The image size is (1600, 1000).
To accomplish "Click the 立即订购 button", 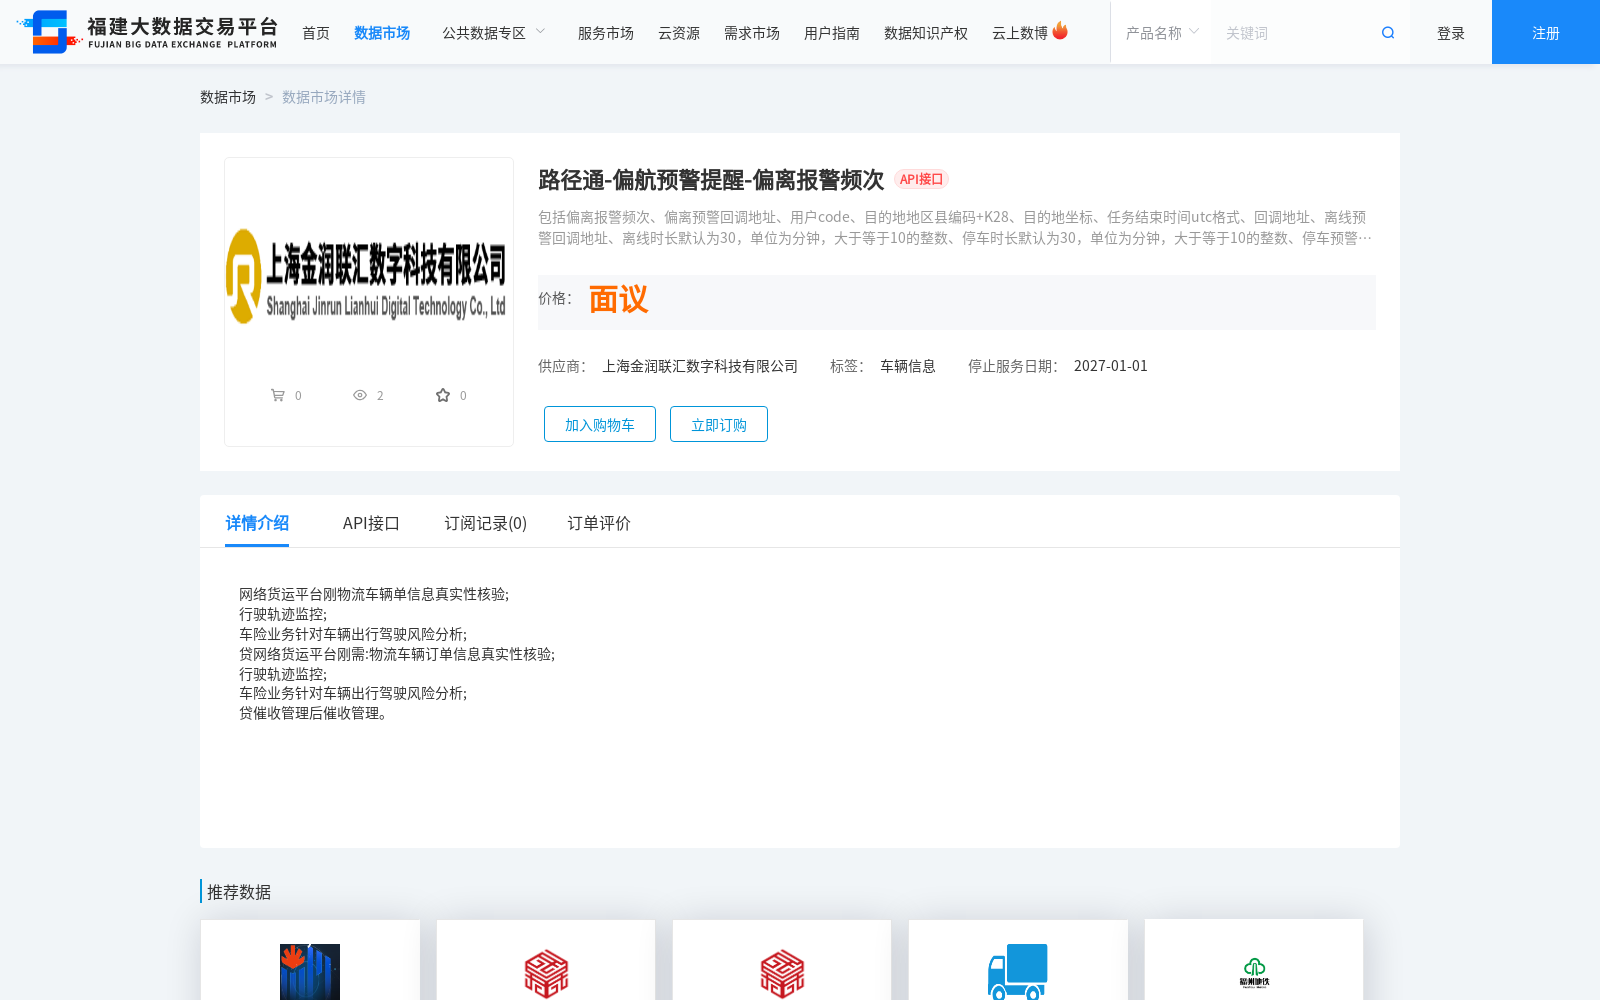I will click(719, 424).
